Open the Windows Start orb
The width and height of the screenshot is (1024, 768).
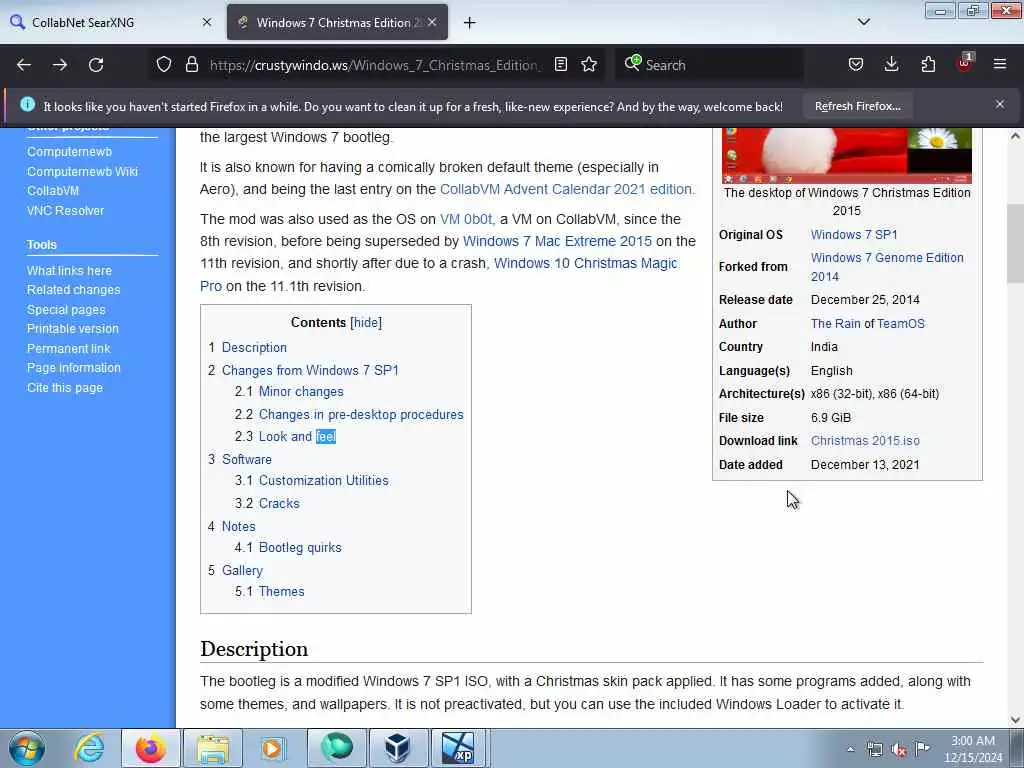coord(27,748)
